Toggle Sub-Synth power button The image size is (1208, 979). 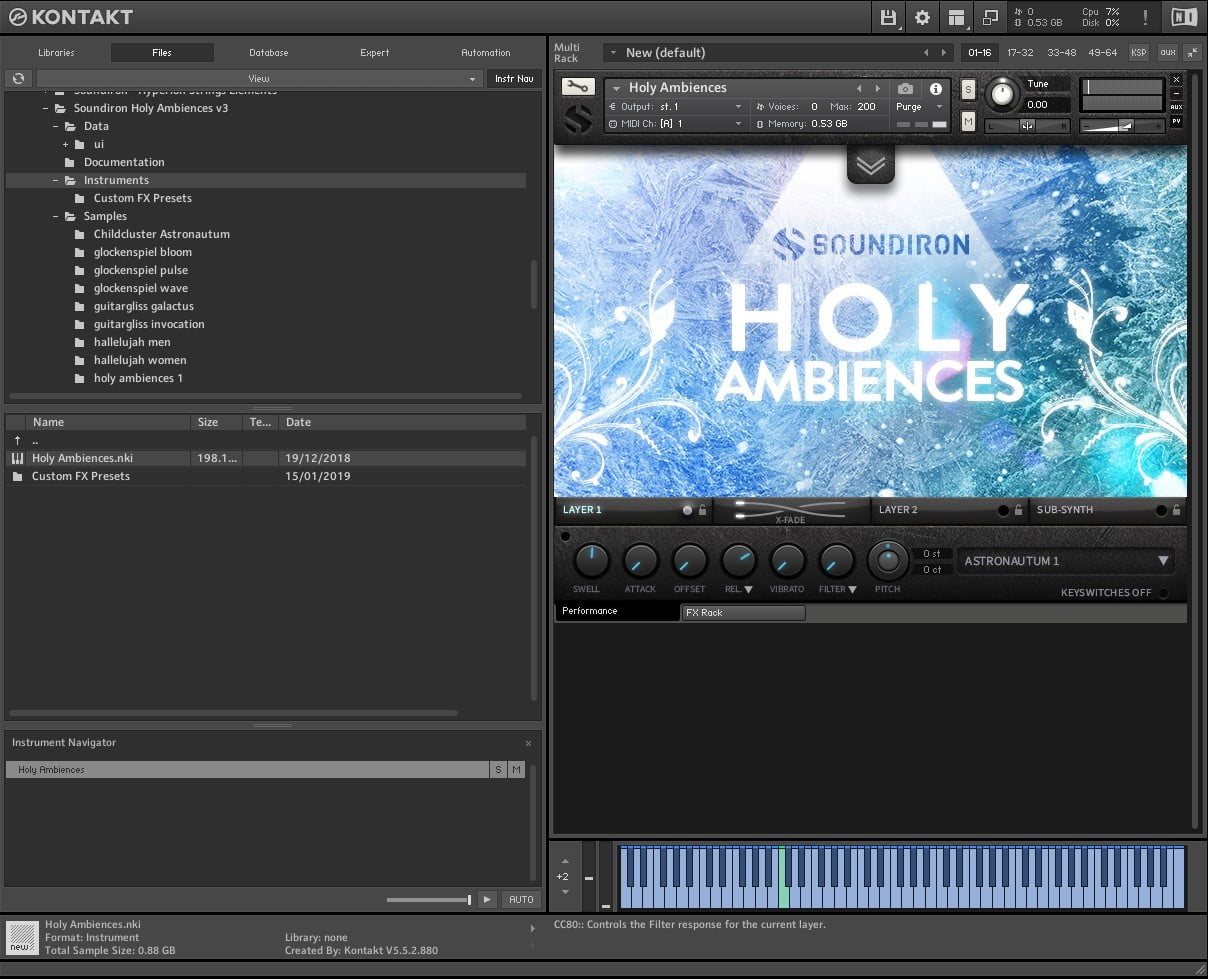(x=1161, y=510)
